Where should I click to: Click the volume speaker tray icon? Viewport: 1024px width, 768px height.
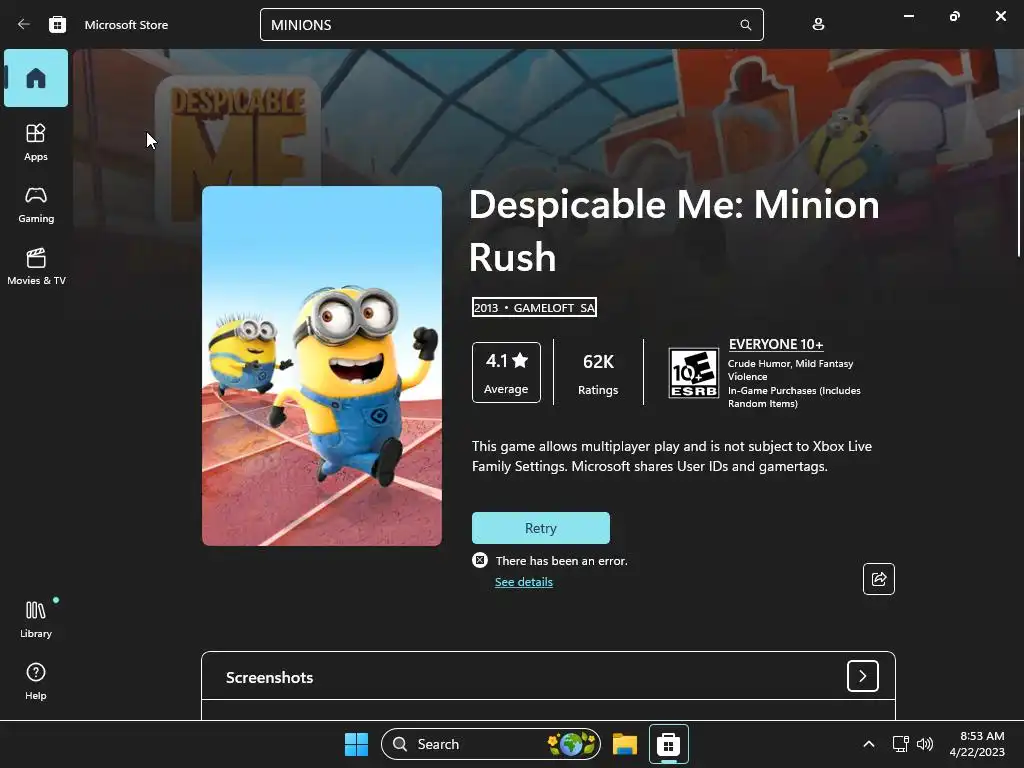(925, 744)
